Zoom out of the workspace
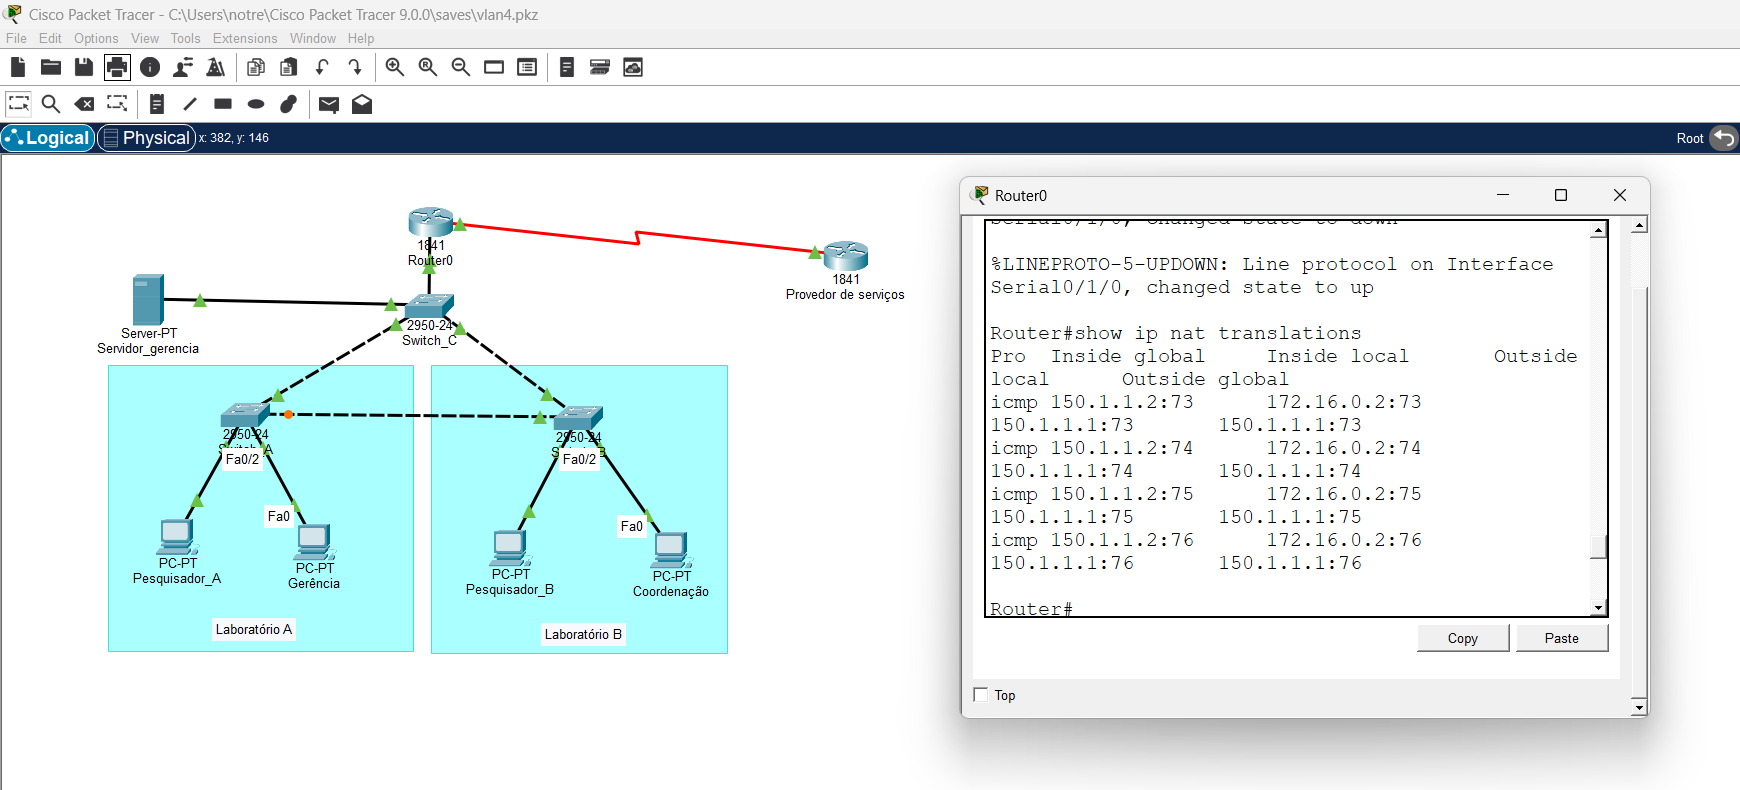This screenshot has height=790, width=1740. tap(461, 67)
